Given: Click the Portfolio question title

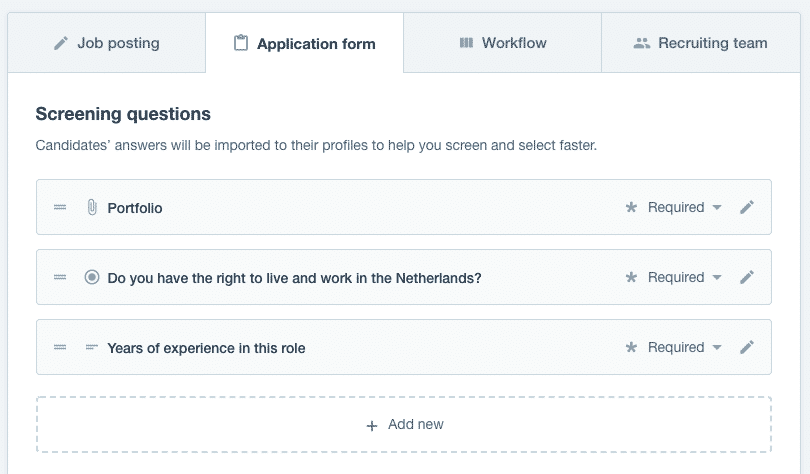Looking at the screenshot, I should [x=135, y=208].
